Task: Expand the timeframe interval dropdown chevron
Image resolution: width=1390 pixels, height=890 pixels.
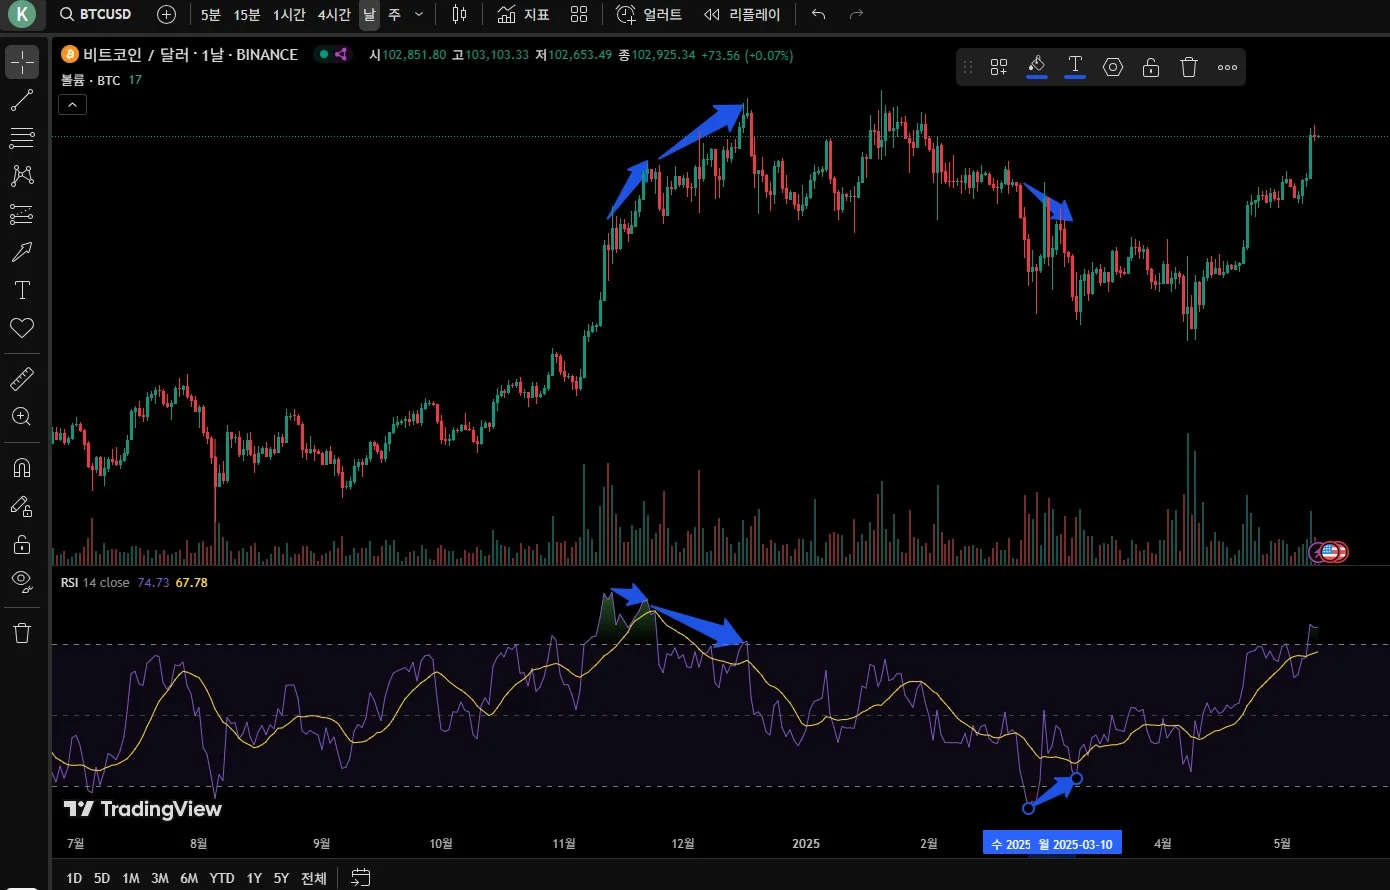Action: click(x=419, y=15)
